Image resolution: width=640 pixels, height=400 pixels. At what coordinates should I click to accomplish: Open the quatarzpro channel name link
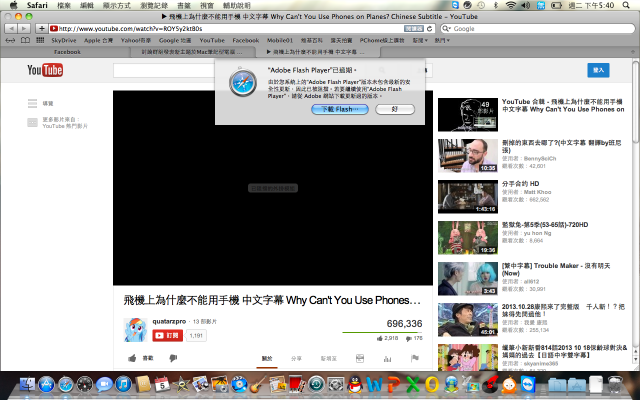169,321
